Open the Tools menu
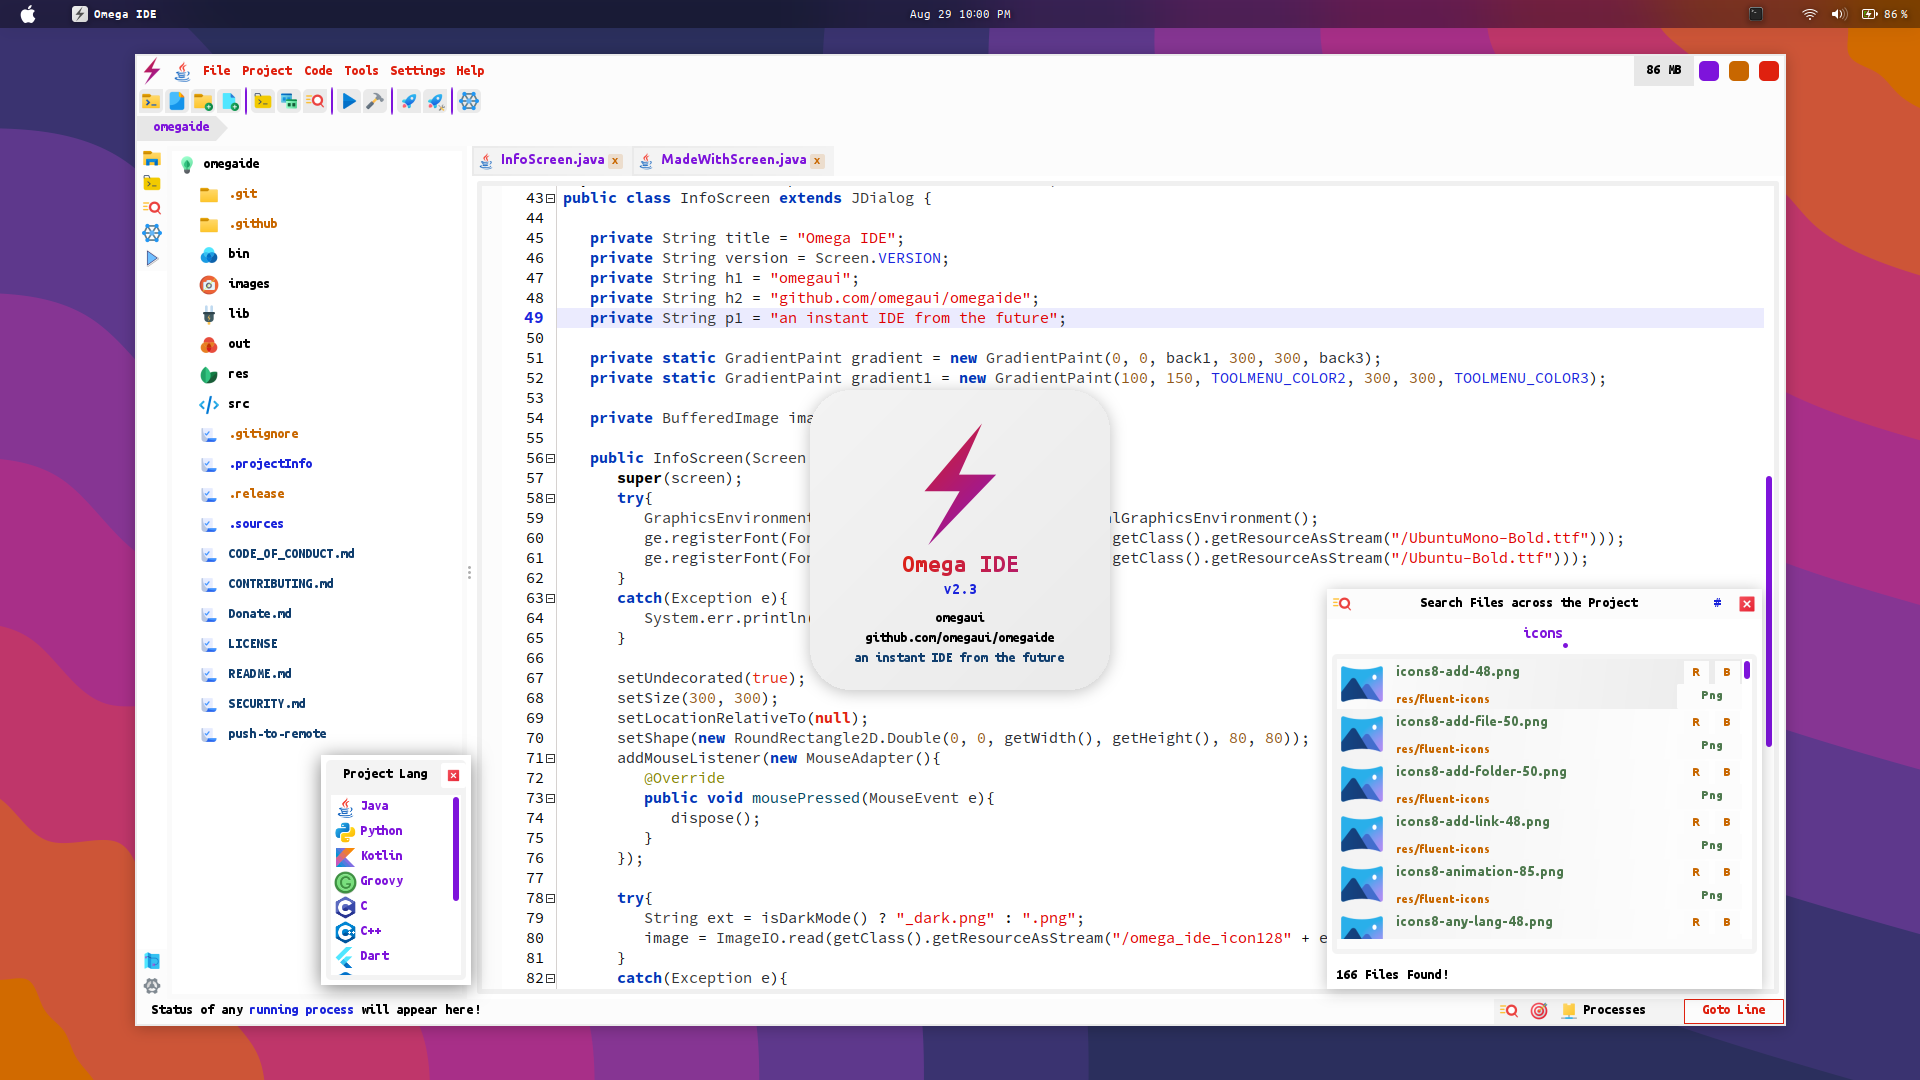Image resolution: width=1920 pixels, height=1080 pixels. (x=361, y=70)
